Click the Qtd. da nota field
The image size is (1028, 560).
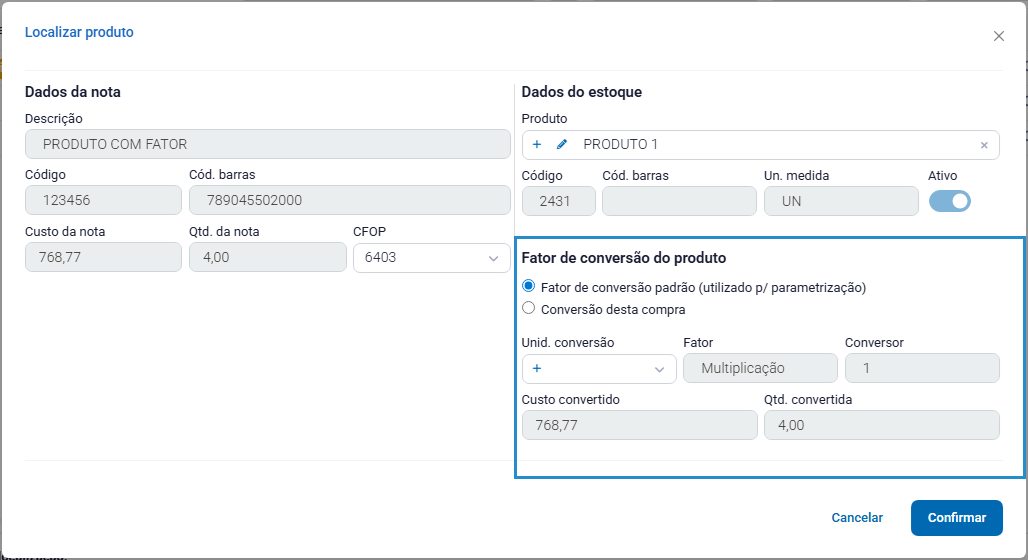[x=267, y=257]
